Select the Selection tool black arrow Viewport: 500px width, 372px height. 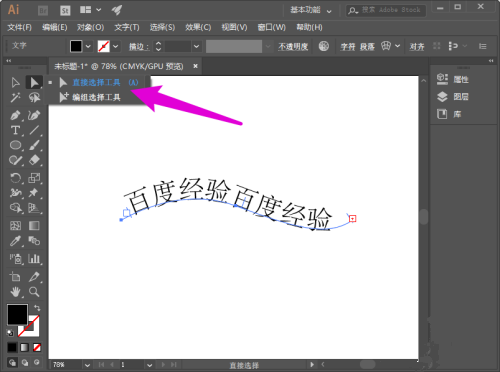(15, 82)
